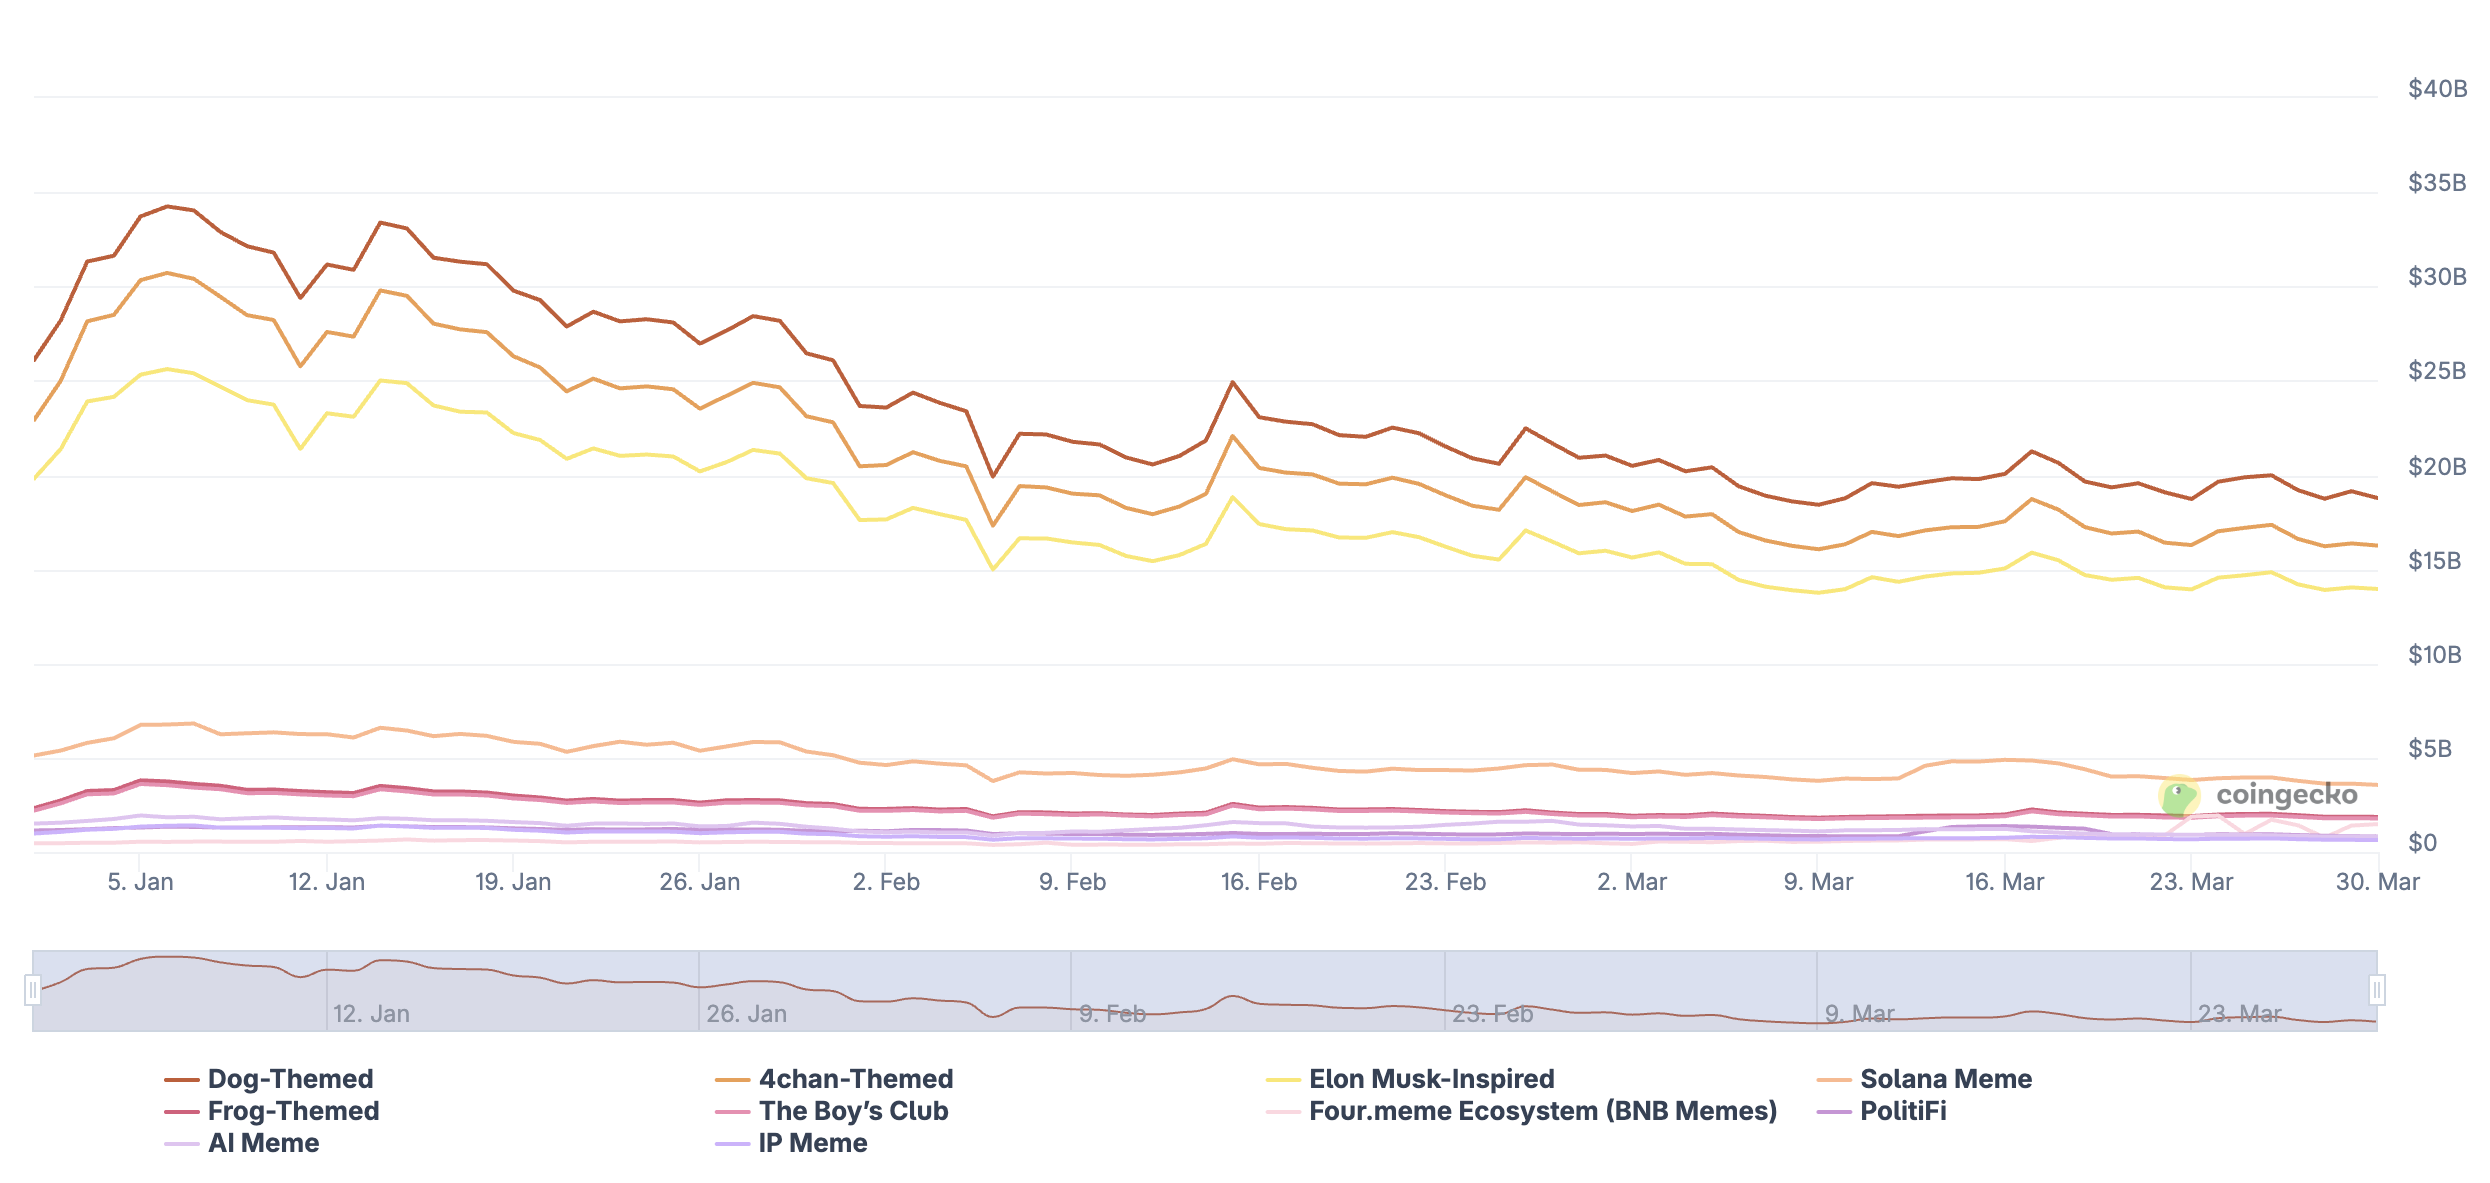Toggle the AI Meme legend entry

pyautogui.click(x=263, y=1143)
